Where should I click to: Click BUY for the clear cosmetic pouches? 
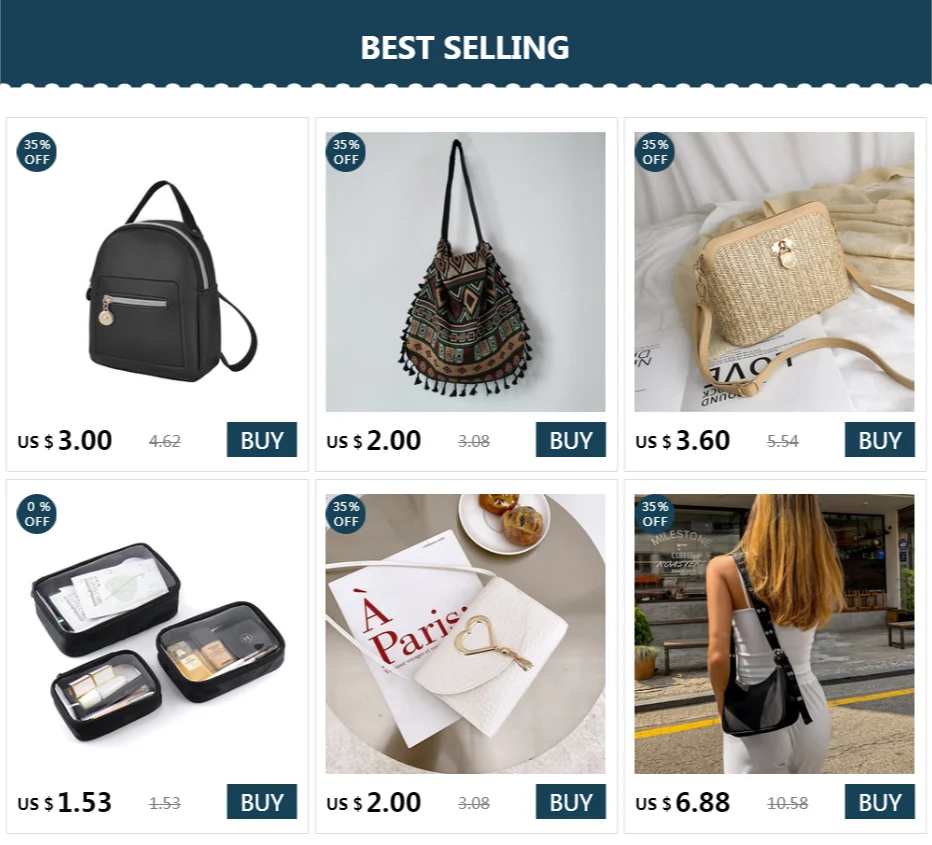pos(262,802)
